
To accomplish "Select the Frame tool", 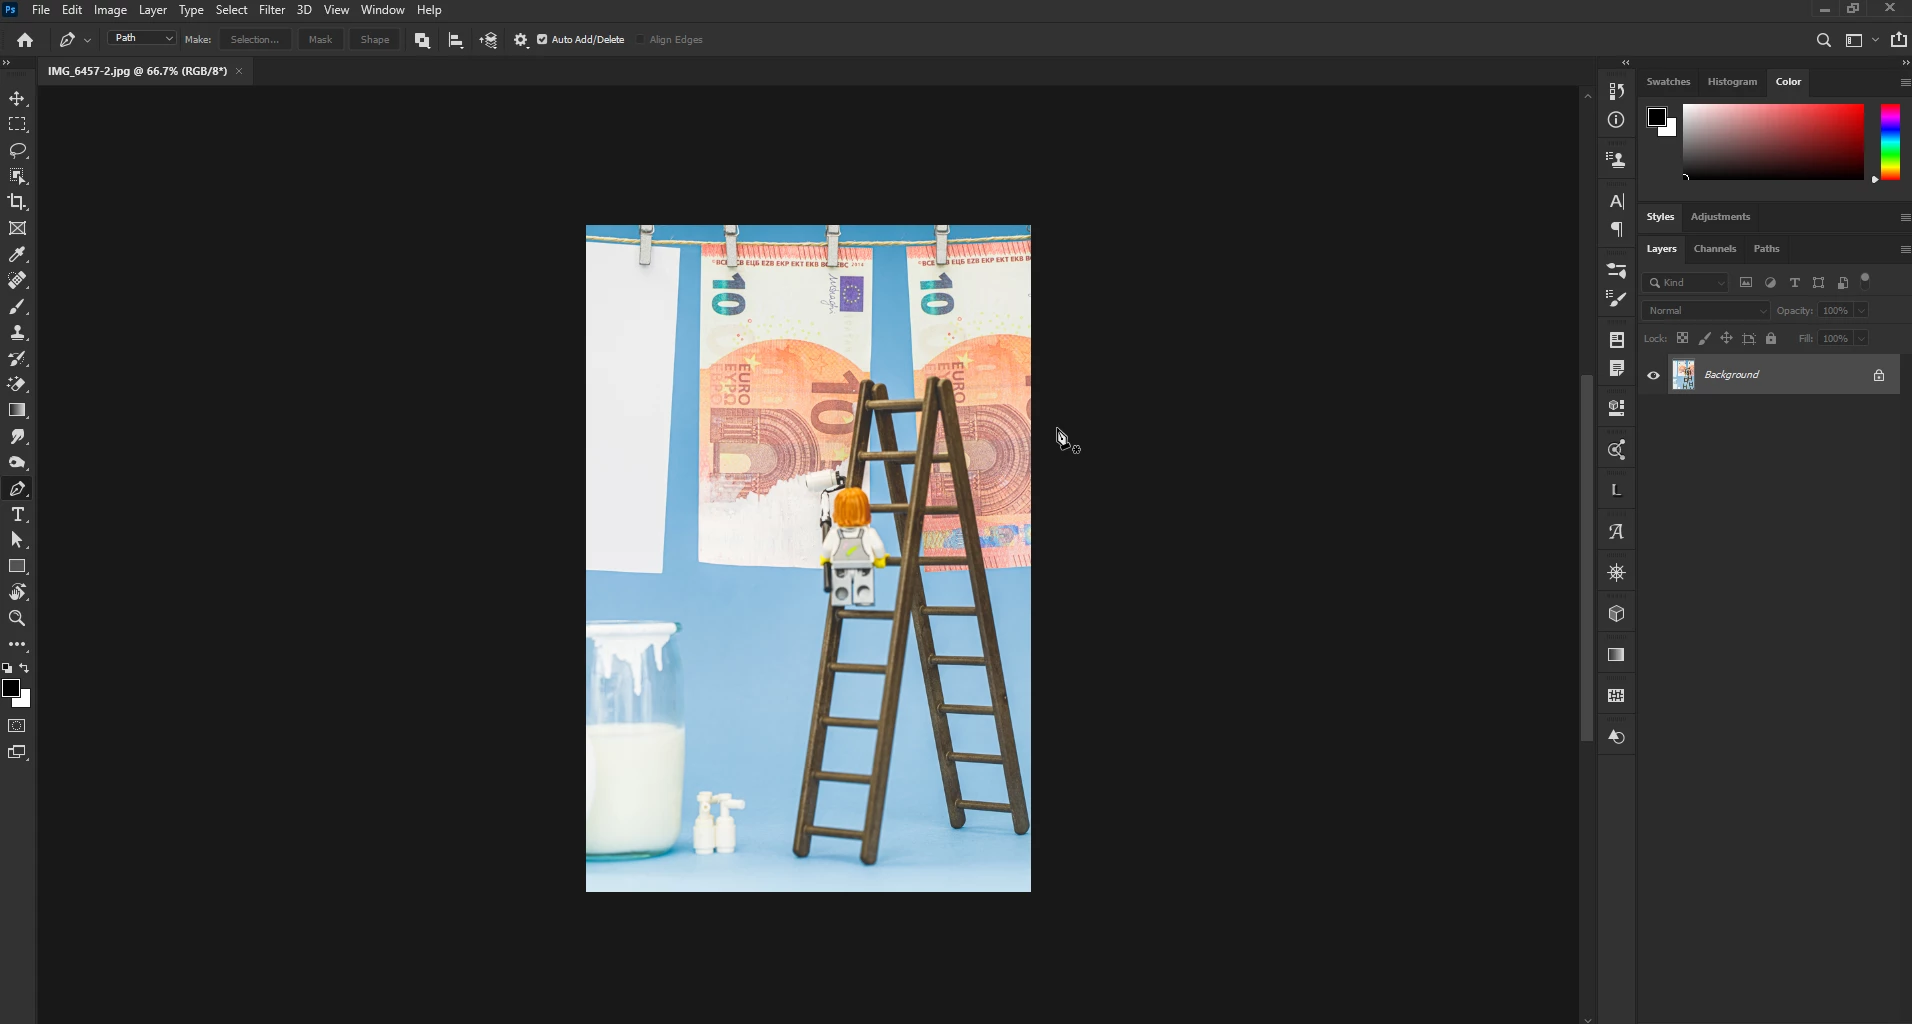I will (17, 228).
